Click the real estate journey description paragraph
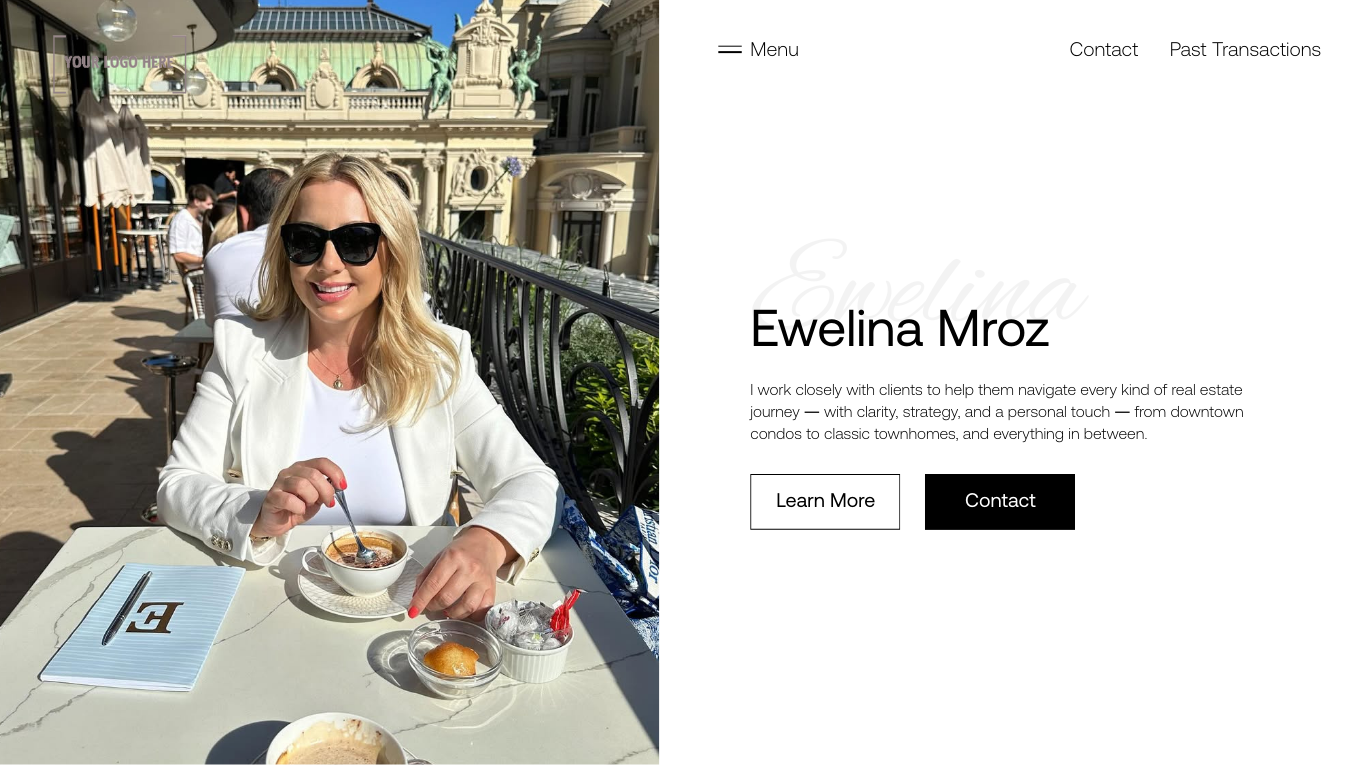 pos(997,412)
